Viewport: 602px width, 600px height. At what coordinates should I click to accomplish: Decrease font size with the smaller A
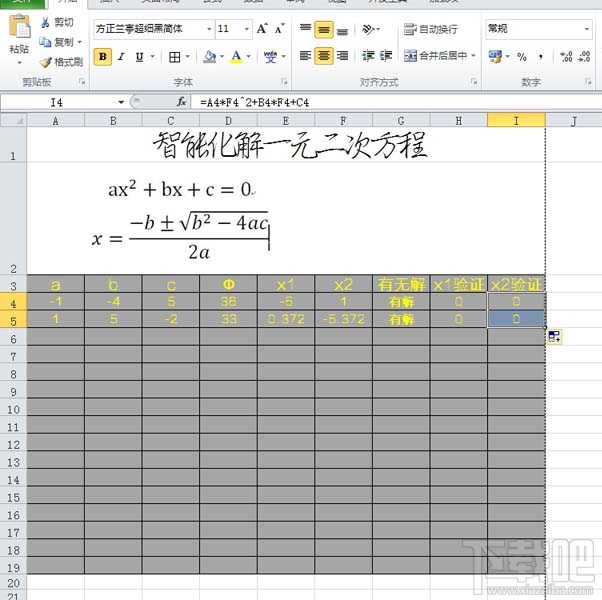(x=280, y=28)
